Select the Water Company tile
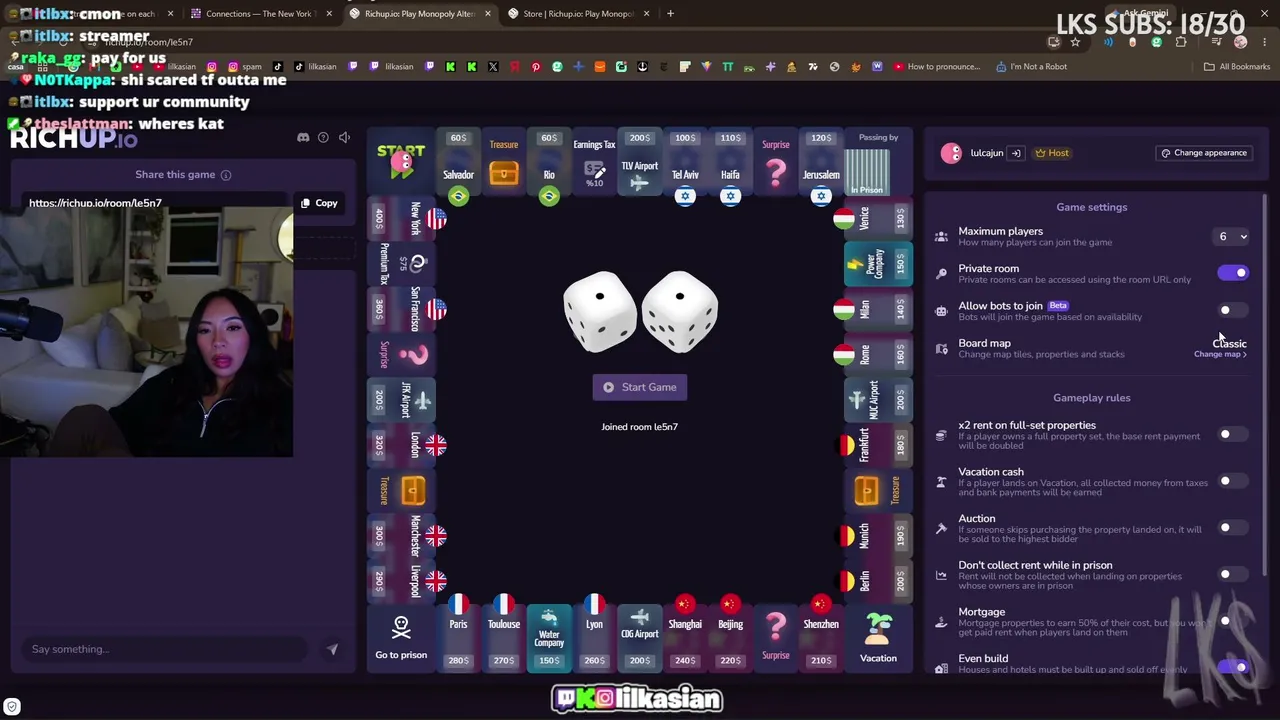The height and width of the screenshot is (720, 1280). 549,637
